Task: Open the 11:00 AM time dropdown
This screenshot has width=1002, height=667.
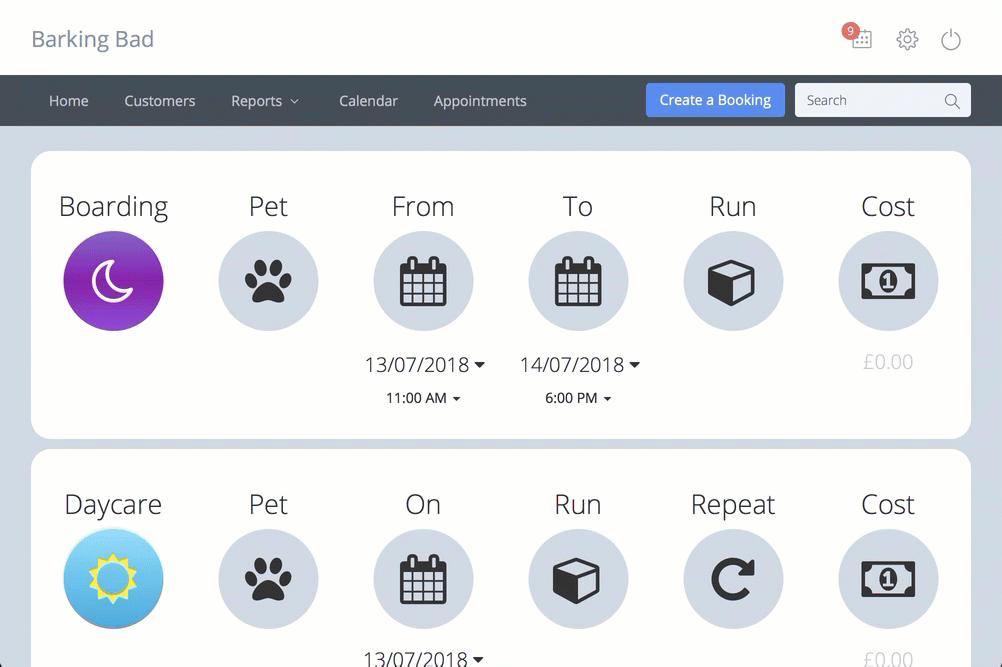Action: [423, 398]
